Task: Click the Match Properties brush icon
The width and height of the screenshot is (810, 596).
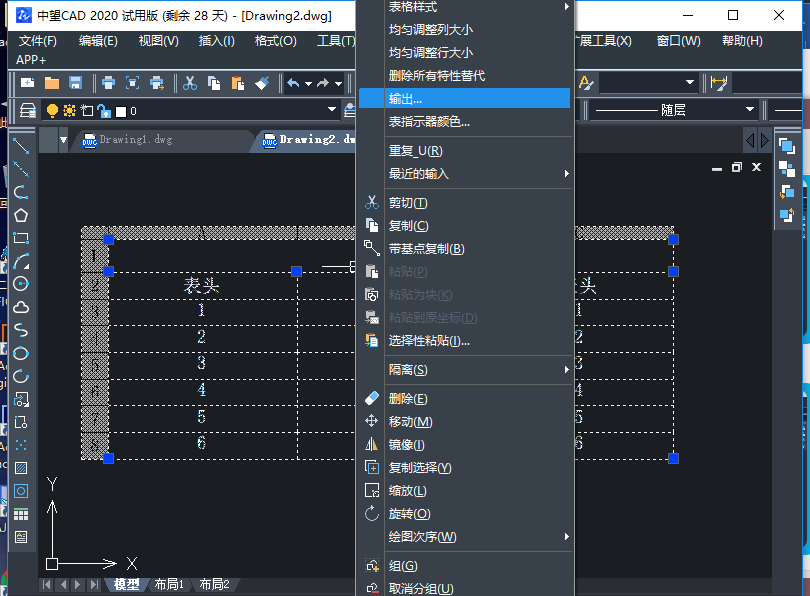Action: pyautogui.click(x=261, y=83)
